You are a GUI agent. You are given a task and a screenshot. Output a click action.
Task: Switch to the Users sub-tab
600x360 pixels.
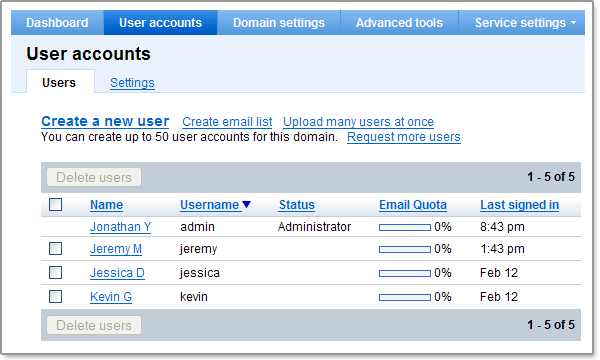point(59,83)
